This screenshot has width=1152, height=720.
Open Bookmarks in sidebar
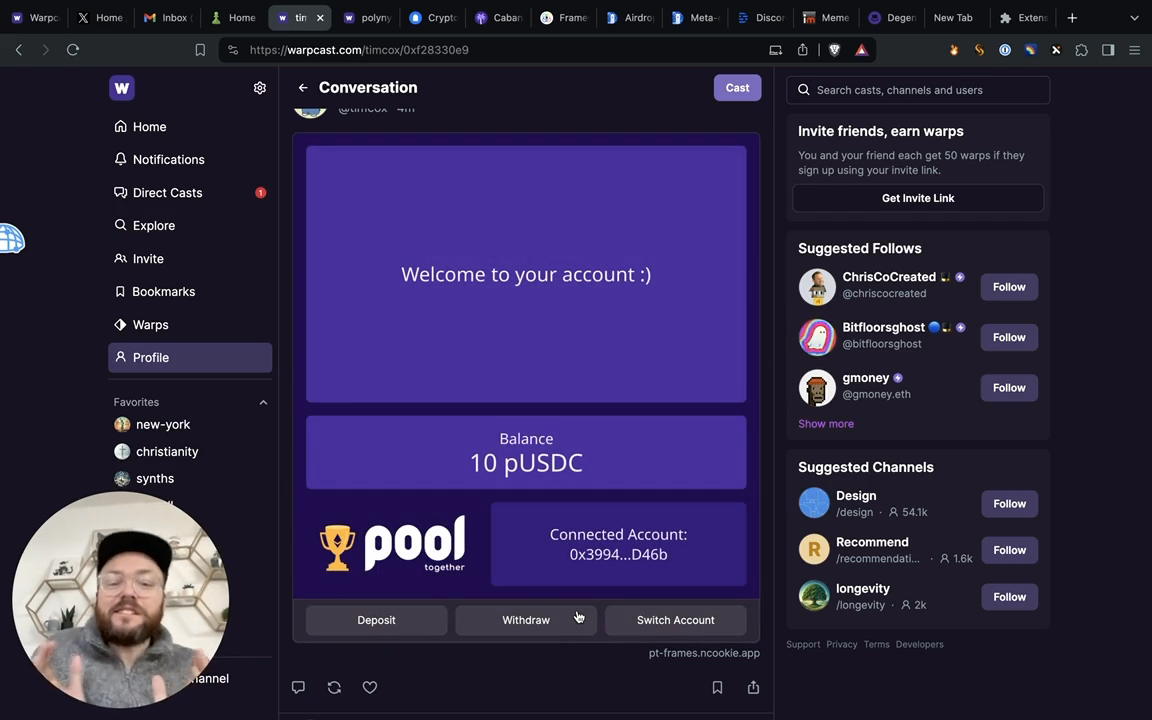(190, 292)
